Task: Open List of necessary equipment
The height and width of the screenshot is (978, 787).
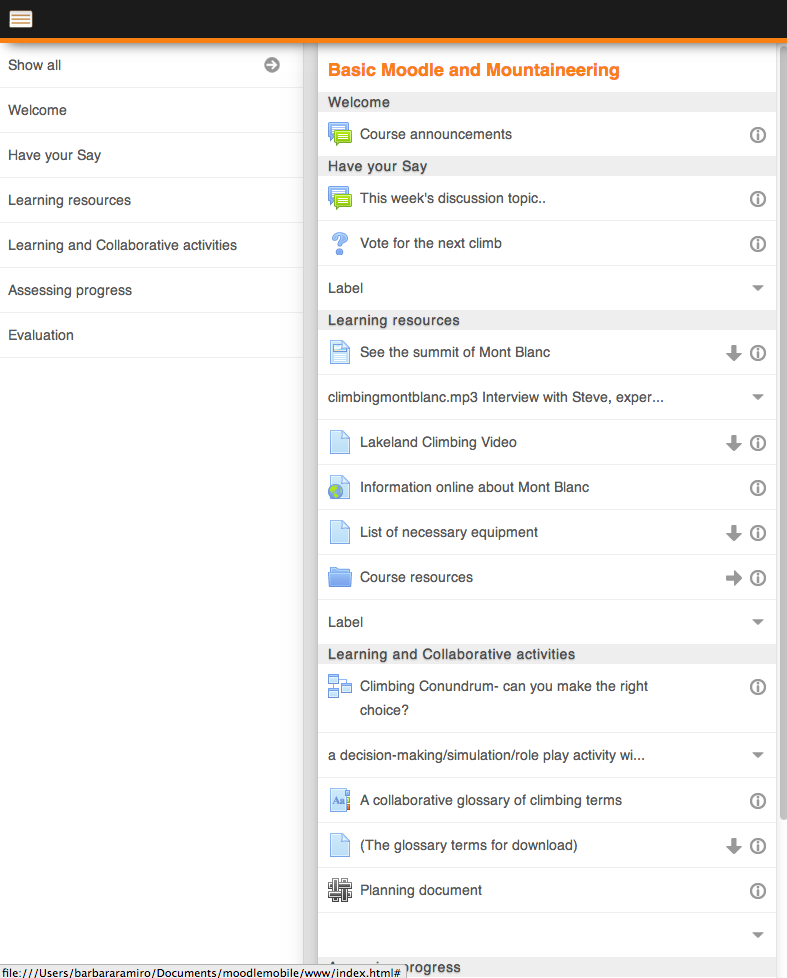Action: click(448, 532)
